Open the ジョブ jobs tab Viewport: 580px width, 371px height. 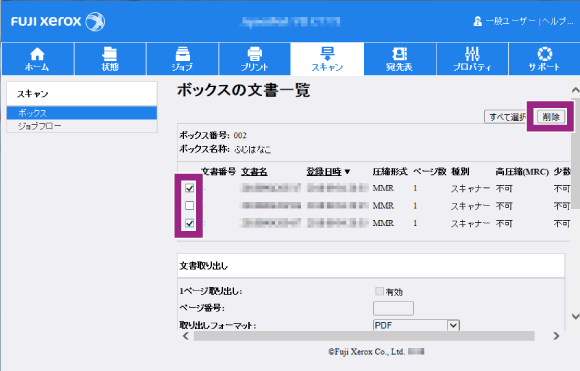pos(182,59)
